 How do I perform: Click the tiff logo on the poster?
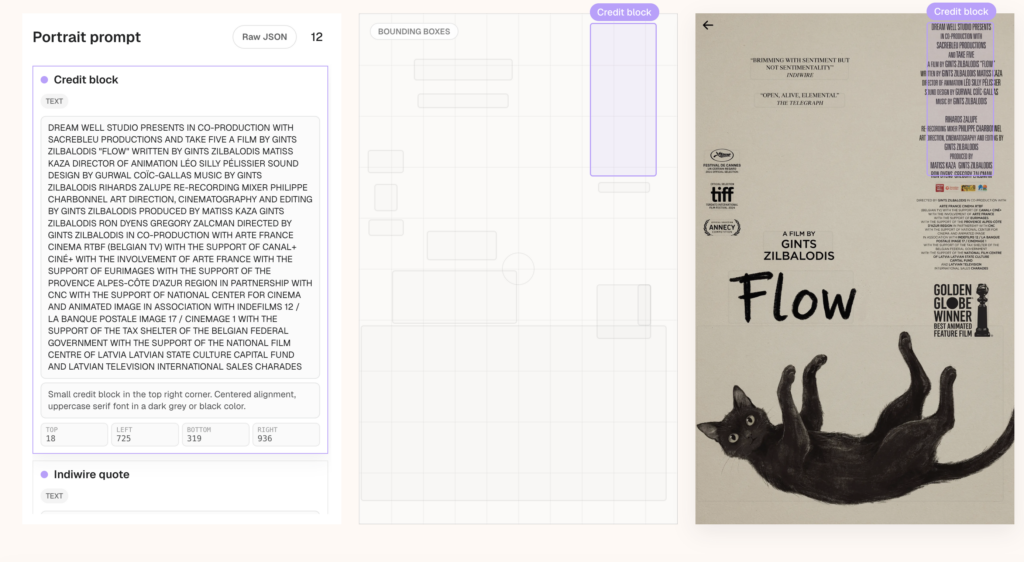[722, 195]
